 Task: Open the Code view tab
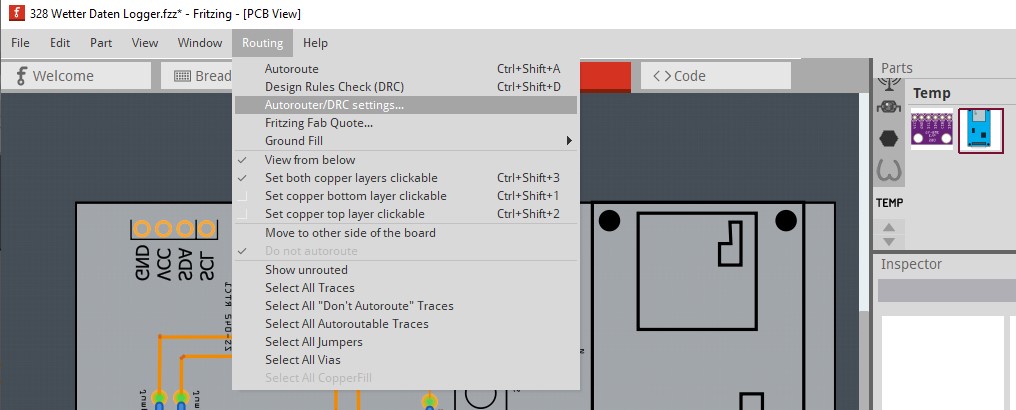coord(715,76)
